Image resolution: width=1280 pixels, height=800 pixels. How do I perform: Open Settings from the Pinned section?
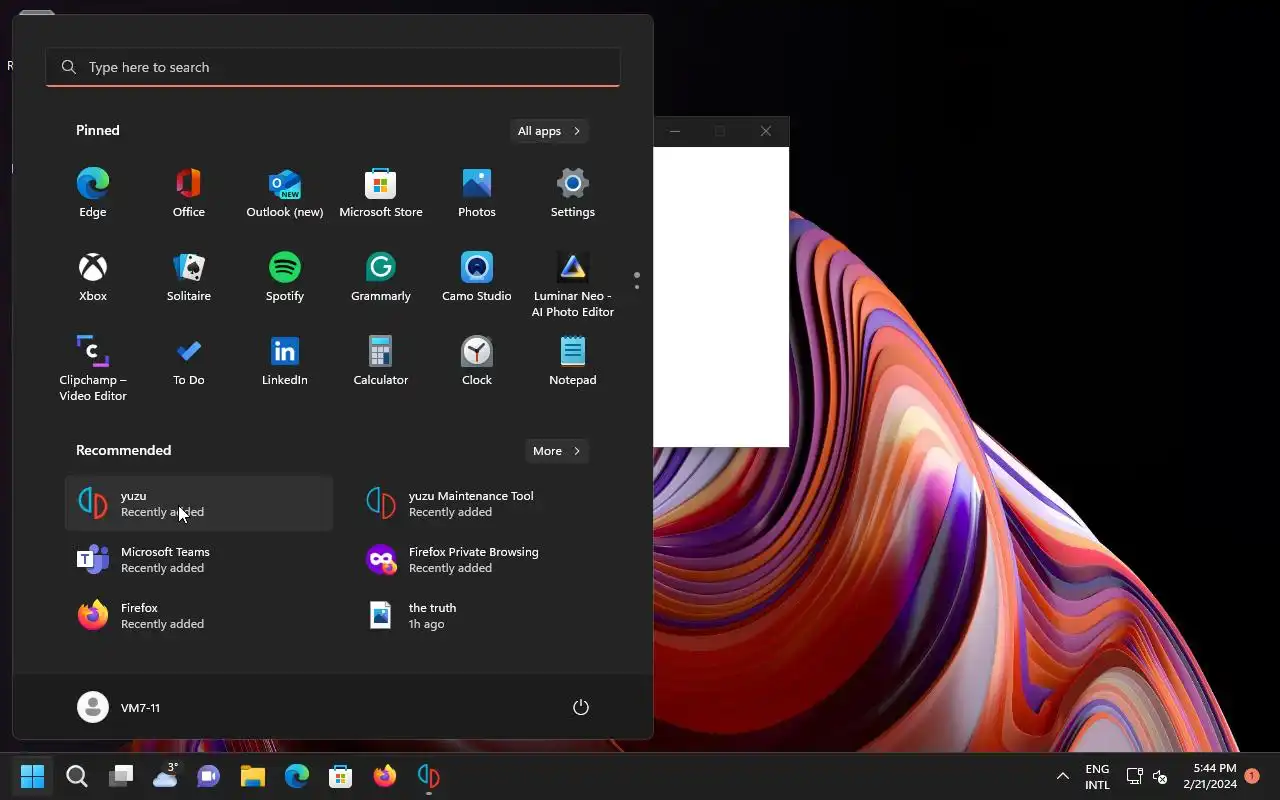573,193
